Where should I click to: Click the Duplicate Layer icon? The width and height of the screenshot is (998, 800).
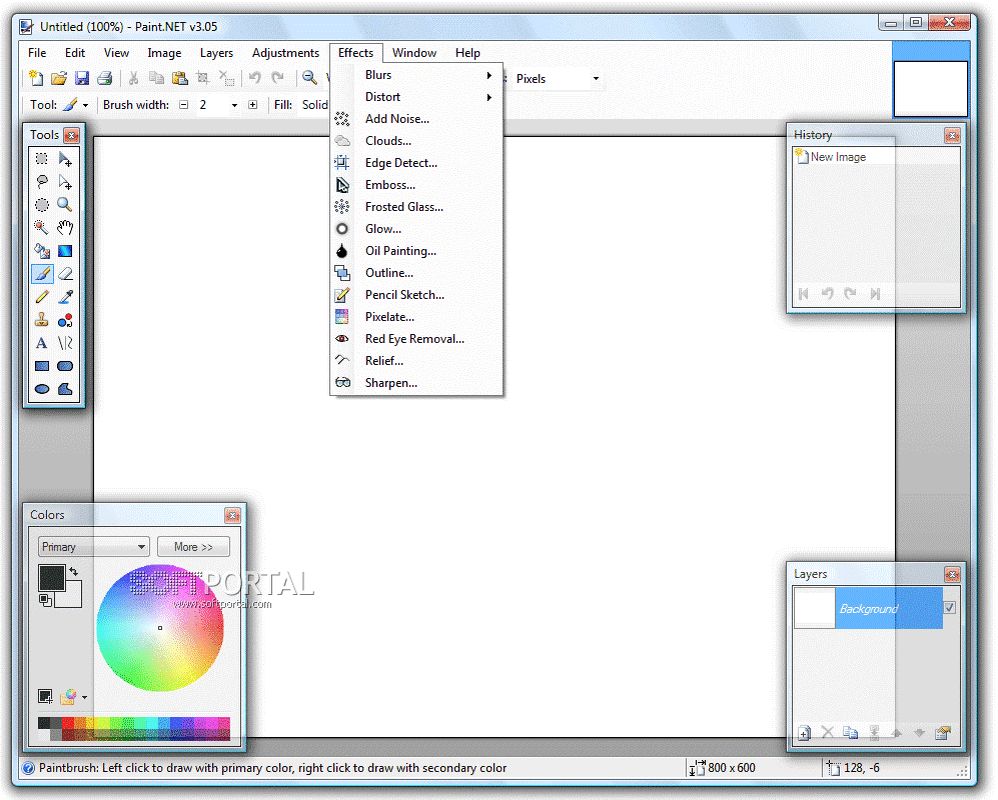click(x=850, y=733)
